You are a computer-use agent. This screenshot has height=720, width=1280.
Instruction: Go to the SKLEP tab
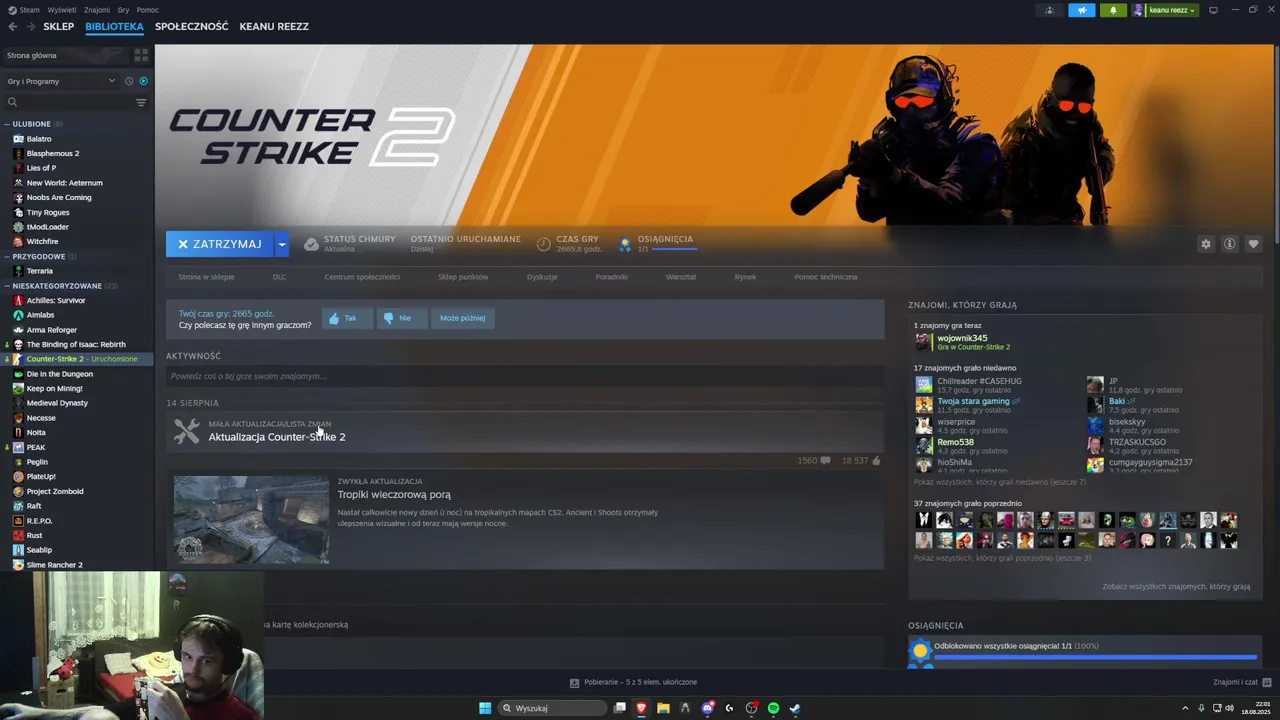pos(59,27)
